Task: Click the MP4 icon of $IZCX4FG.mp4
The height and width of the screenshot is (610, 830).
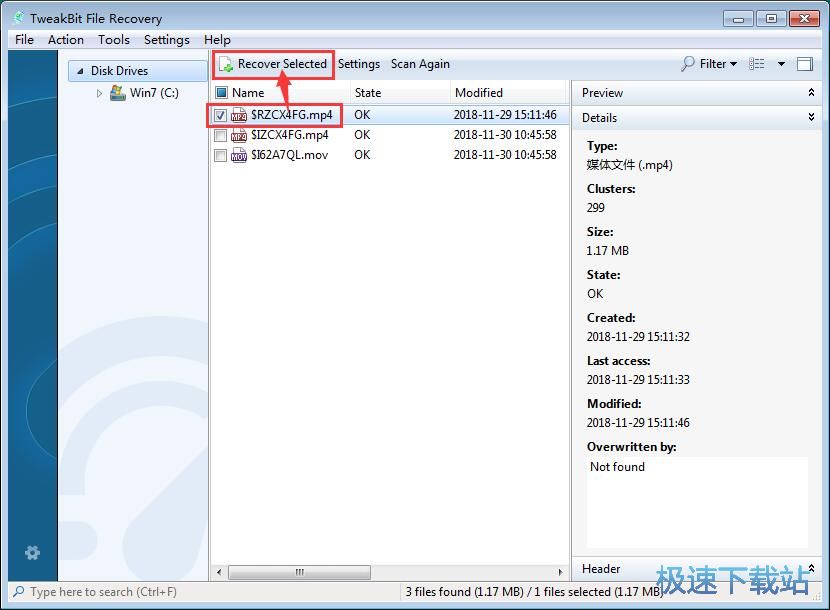Action: [239, 136]
